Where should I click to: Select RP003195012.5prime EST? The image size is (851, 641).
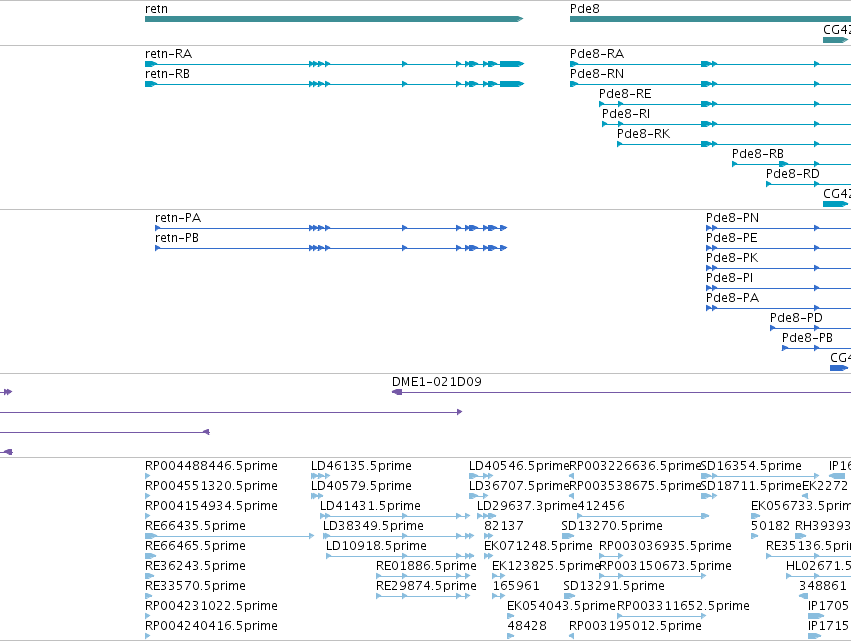tap(572, 636)
